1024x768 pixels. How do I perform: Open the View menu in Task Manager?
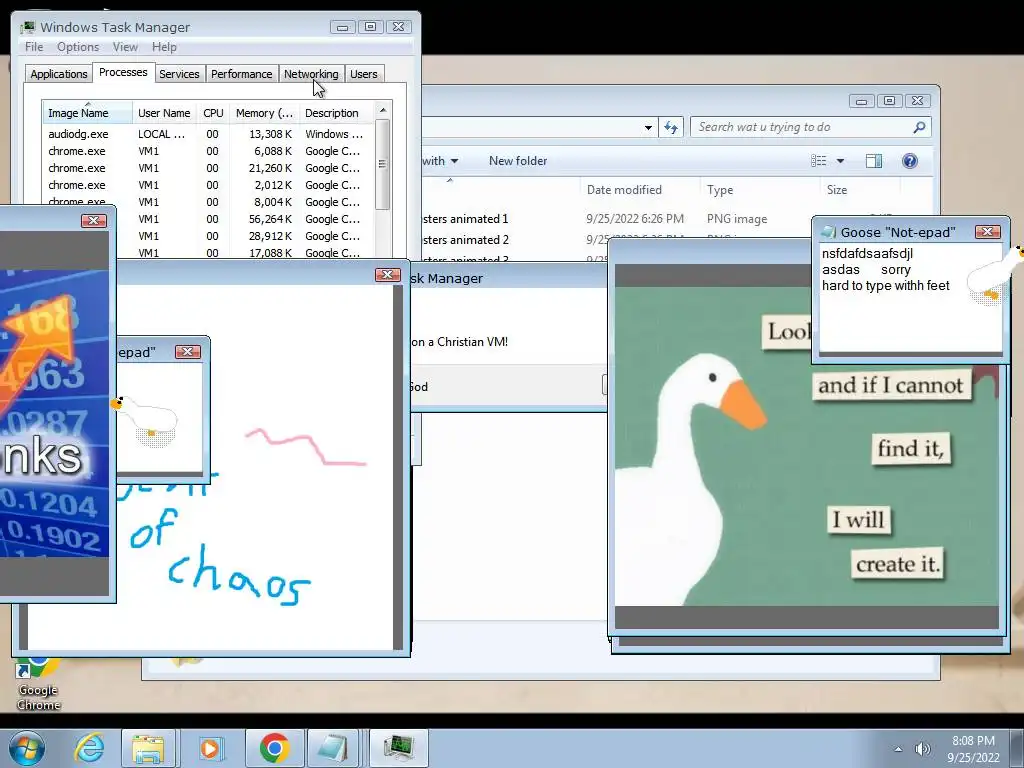125,47
